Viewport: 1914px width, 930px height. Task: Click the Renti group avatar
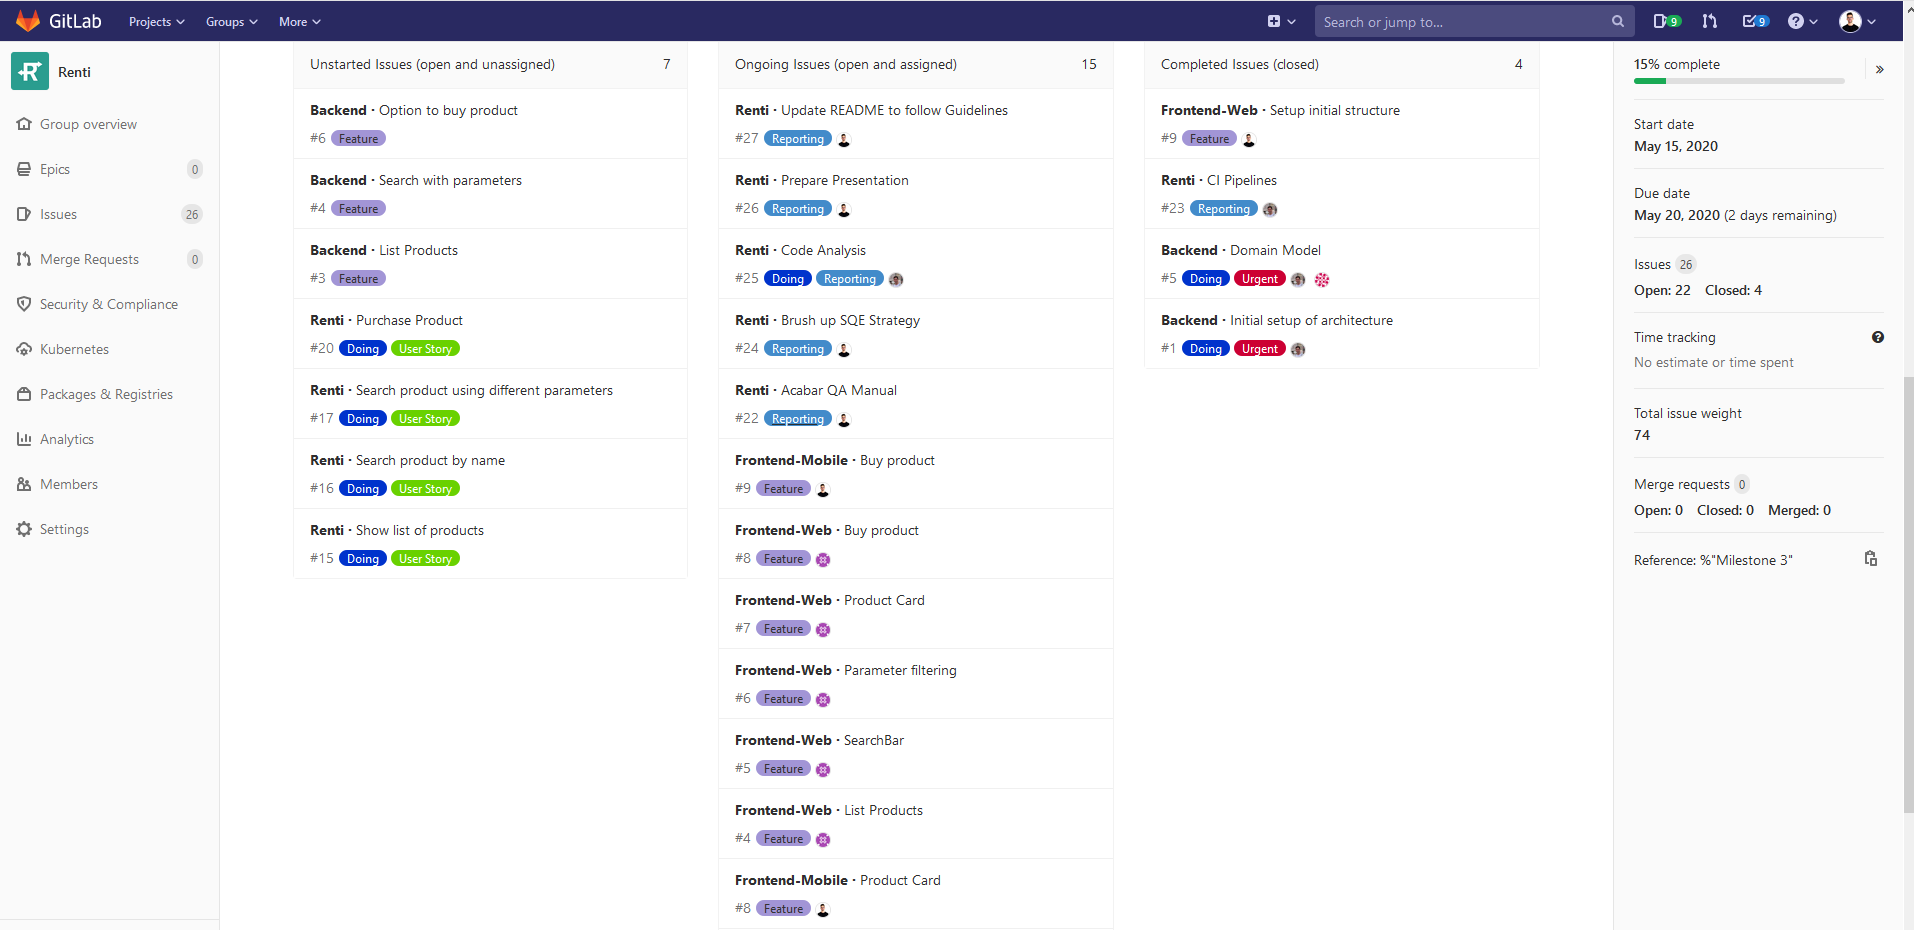coord(30,71)
